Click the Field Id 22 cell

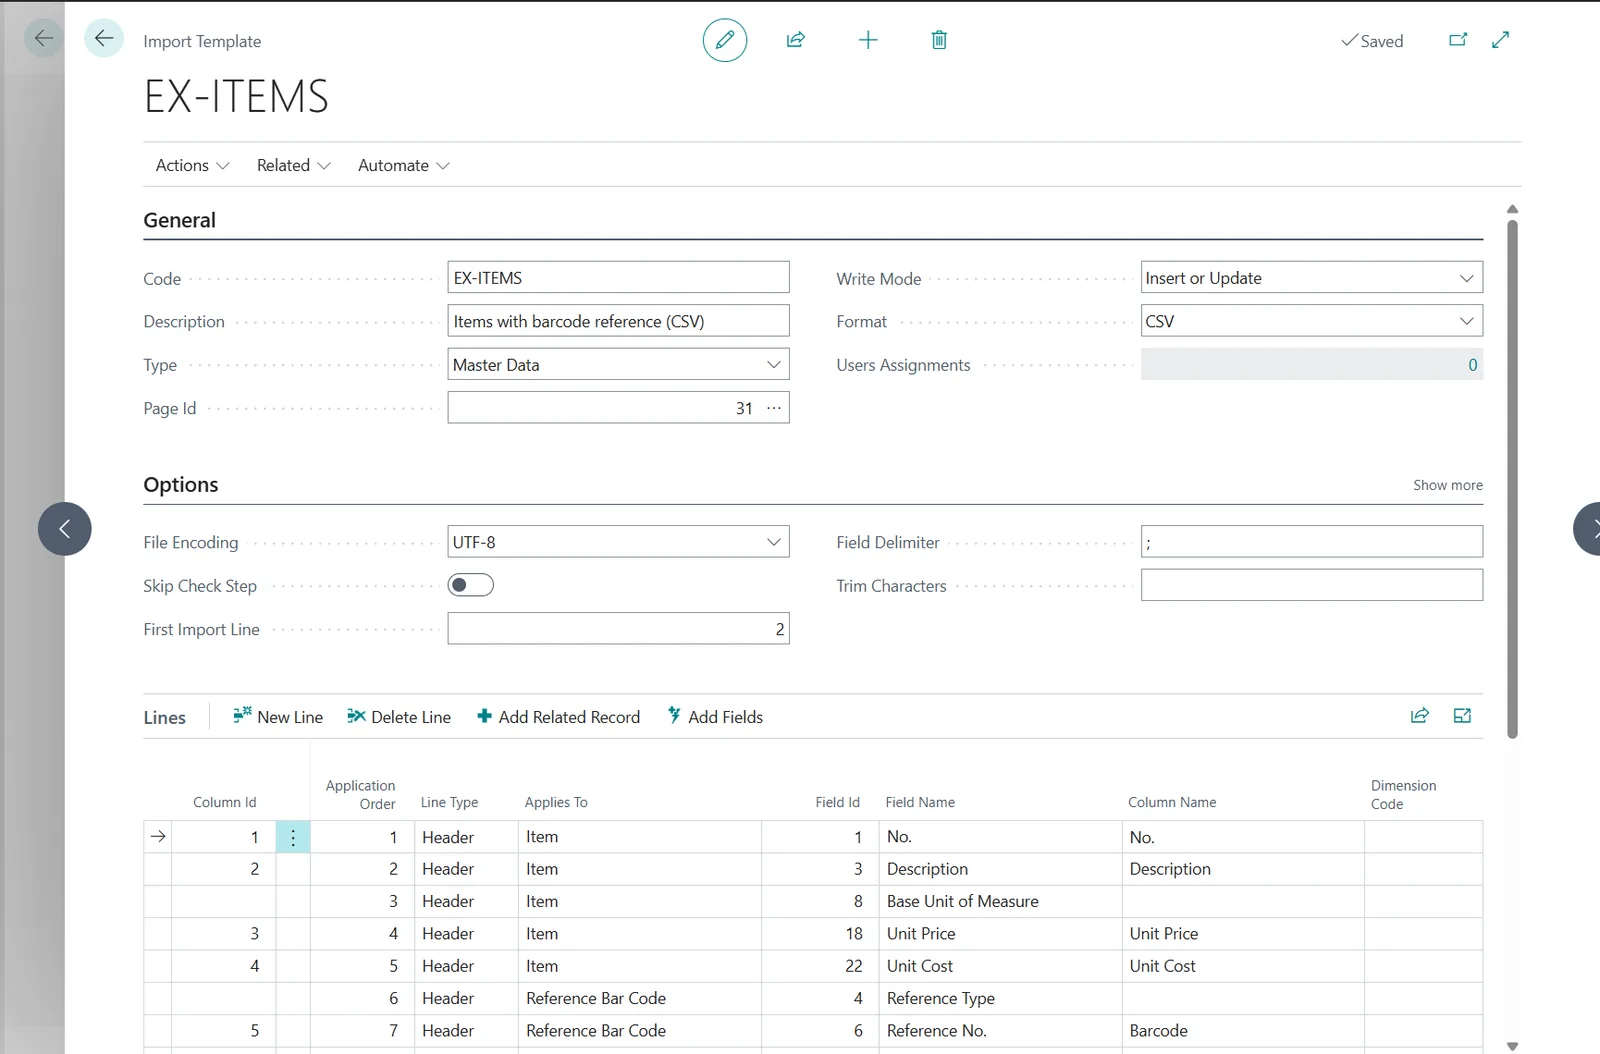pyautogui.click(x=820, y=966)
